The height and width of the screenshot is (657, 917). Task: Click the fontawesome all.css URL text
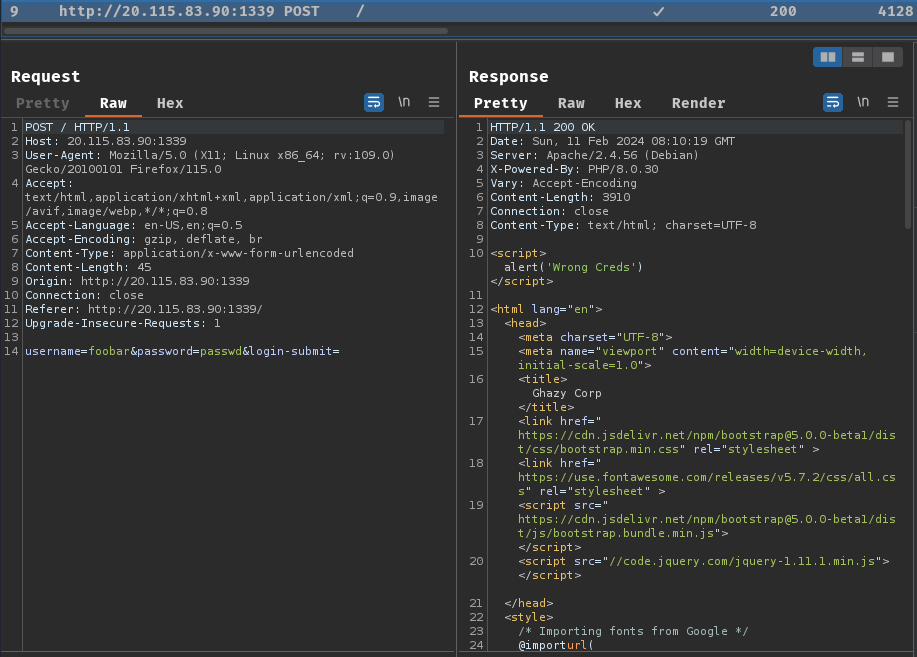pos(706,484)
